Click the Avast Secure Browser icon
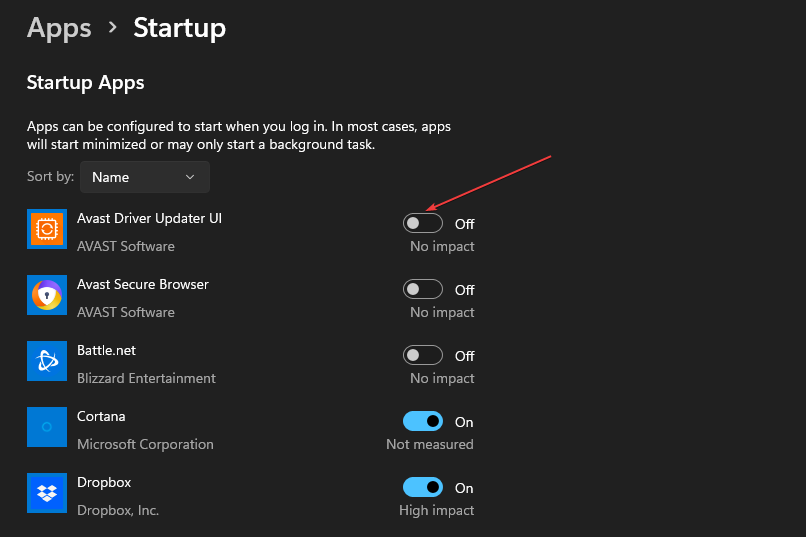Screen dimensions: 806x537 tap(47, 296)
